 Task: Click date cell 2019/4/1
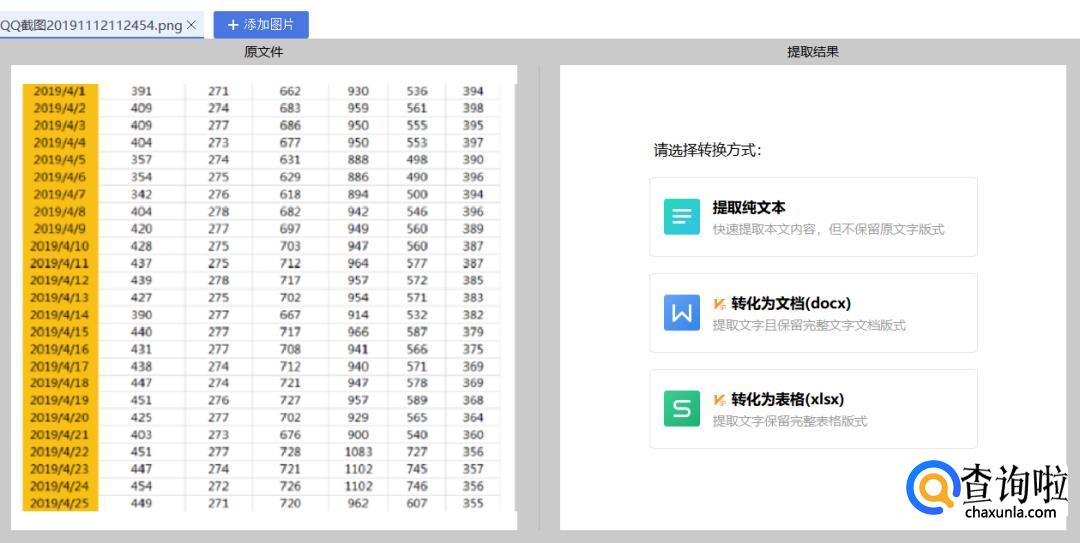60,91
